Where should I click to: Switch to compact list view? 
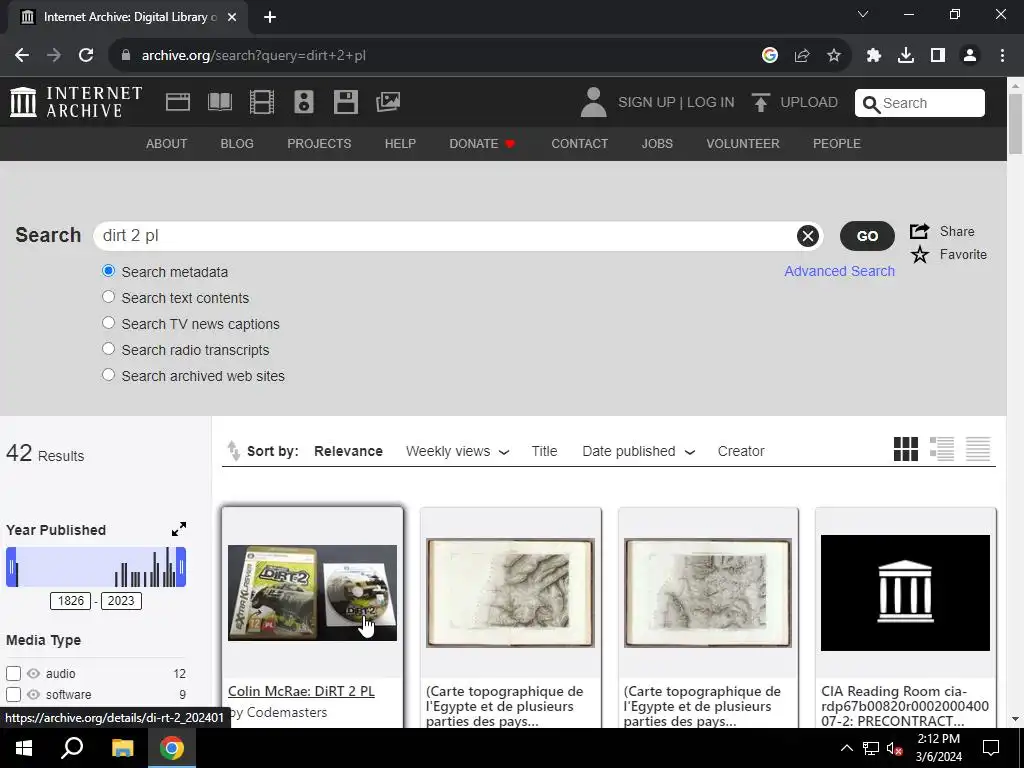pyautogui.click(x=978, y=449)
